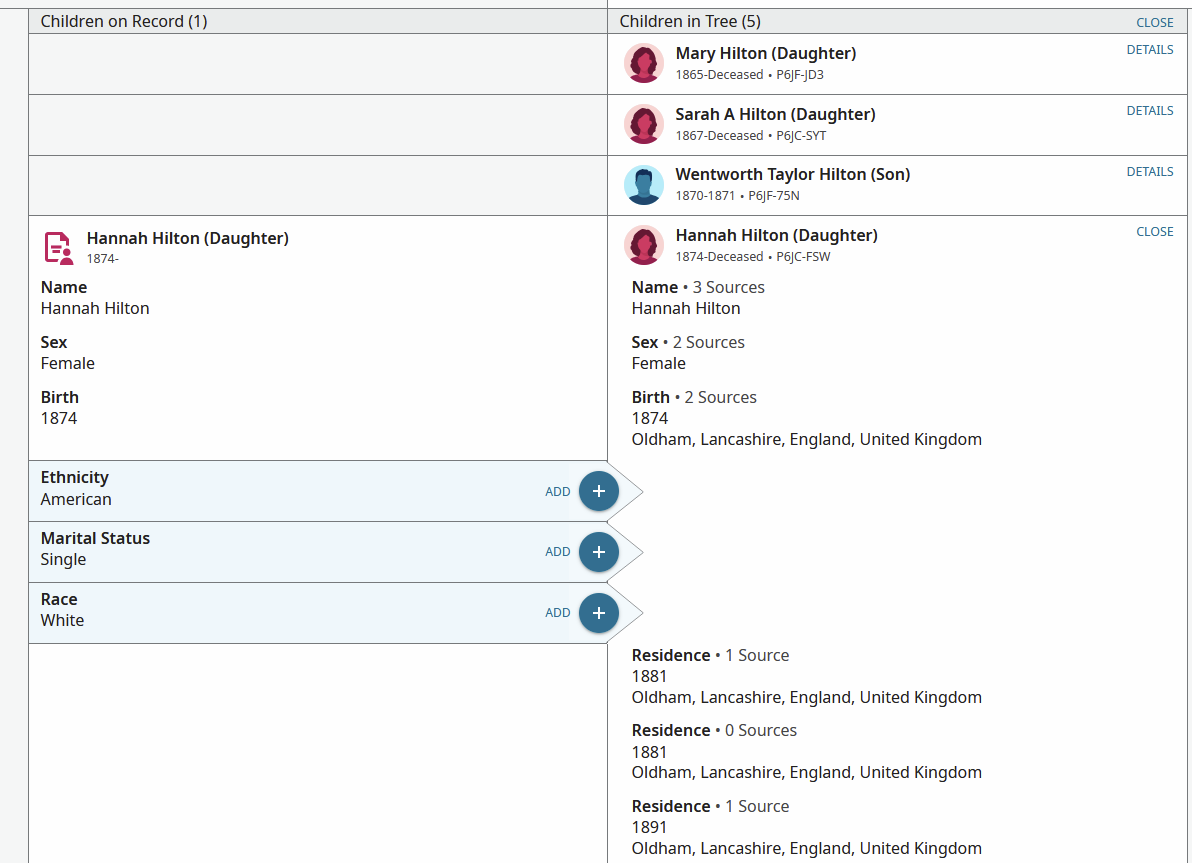Click Name 3 Sources in tree column
Image resolution: width=1192 pixels, height=863 pixels.
(x=698, y=287)
